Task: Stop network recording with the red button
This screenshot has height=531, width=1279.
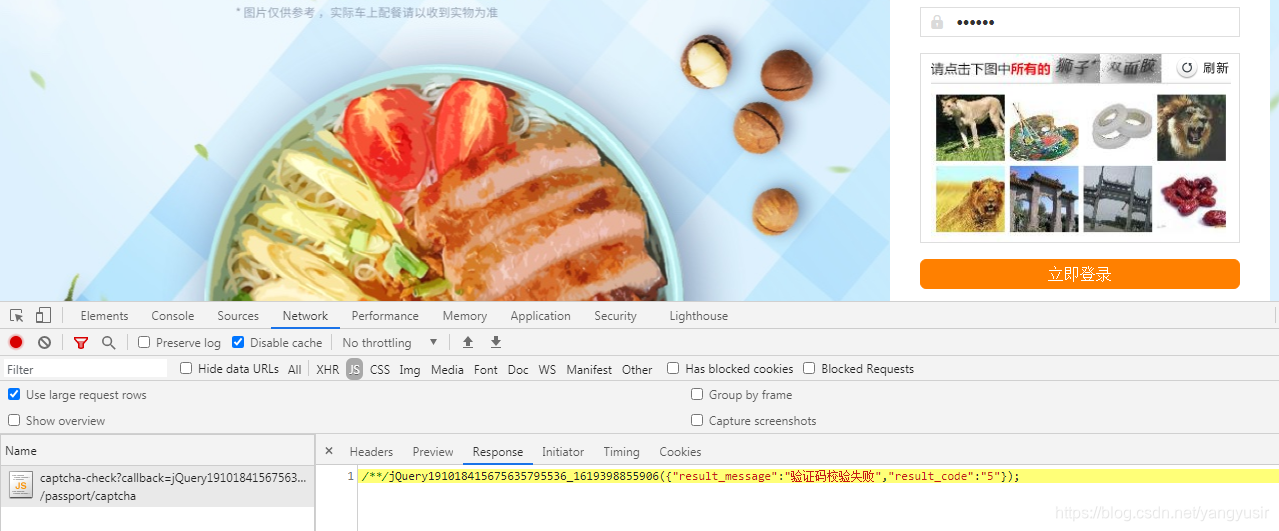Action: (16, 342)
